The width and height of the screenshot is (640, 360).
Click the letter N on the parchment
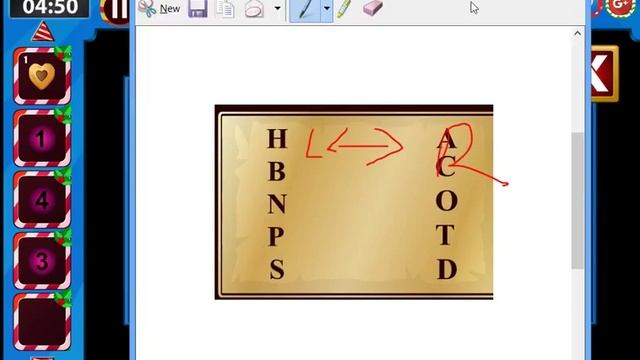[278, 204]
